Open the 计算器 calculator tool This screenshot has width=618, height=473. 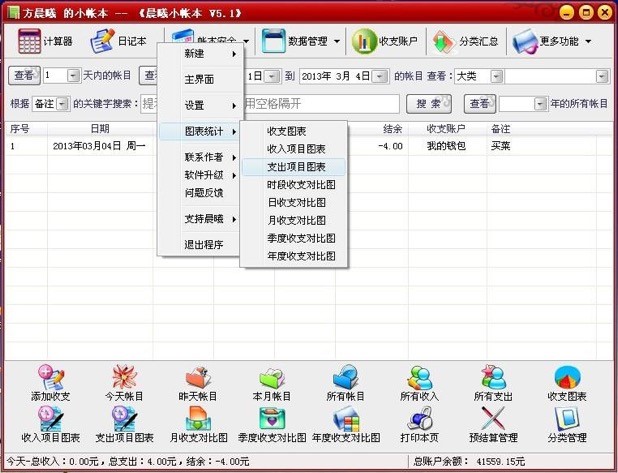point(45,41)
